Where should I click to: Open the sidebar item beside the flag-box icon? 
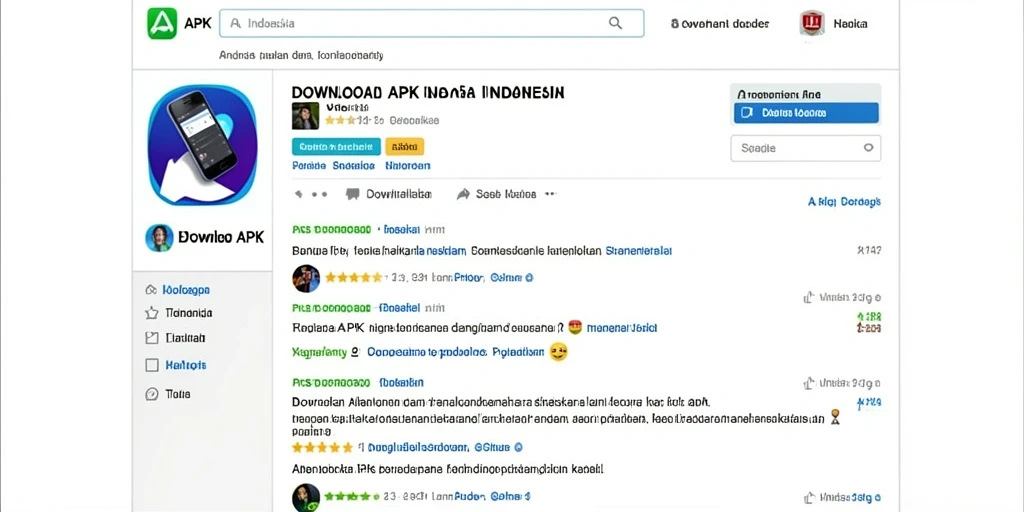(185, 338)
